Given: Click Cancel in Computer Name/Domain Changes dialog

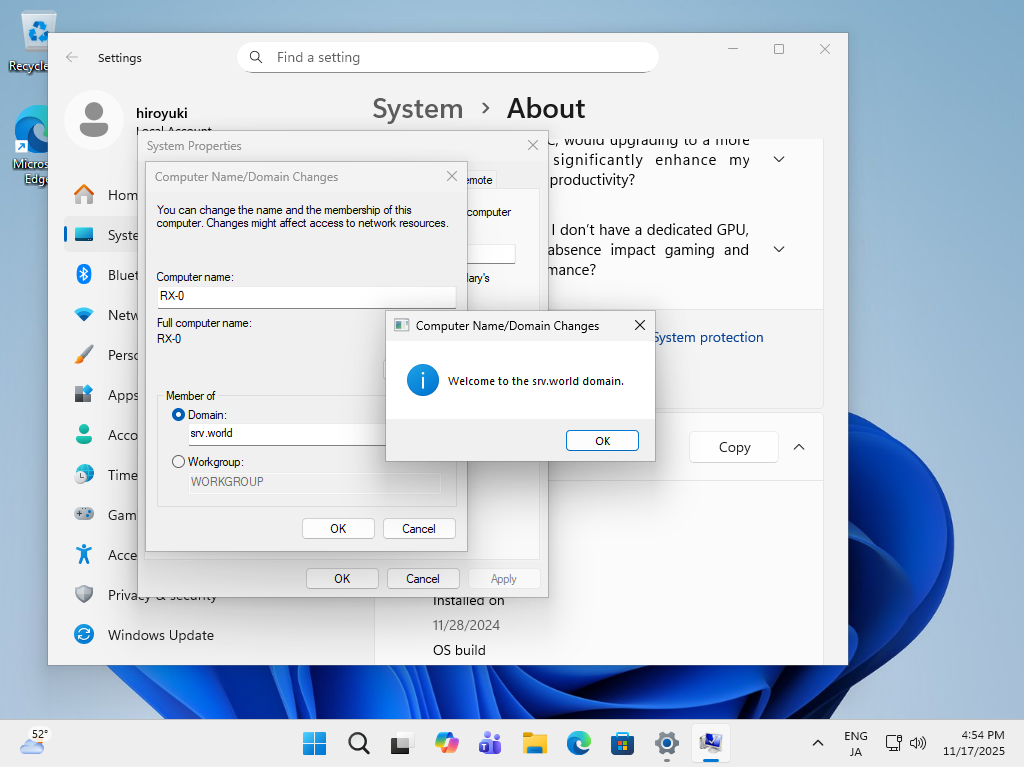Looking at the screenshot, I should pos(418,529).
